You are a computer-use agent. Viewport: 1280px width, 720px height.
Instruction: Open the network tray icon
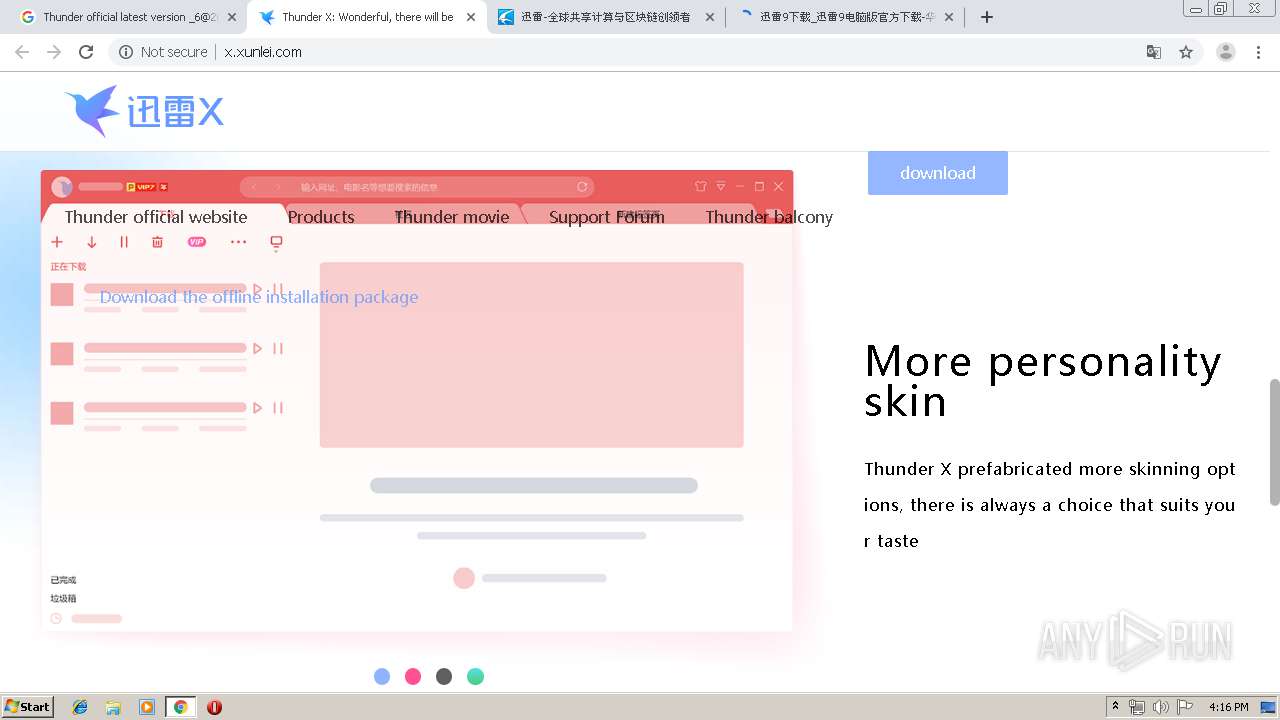(x=1137, y=707)
